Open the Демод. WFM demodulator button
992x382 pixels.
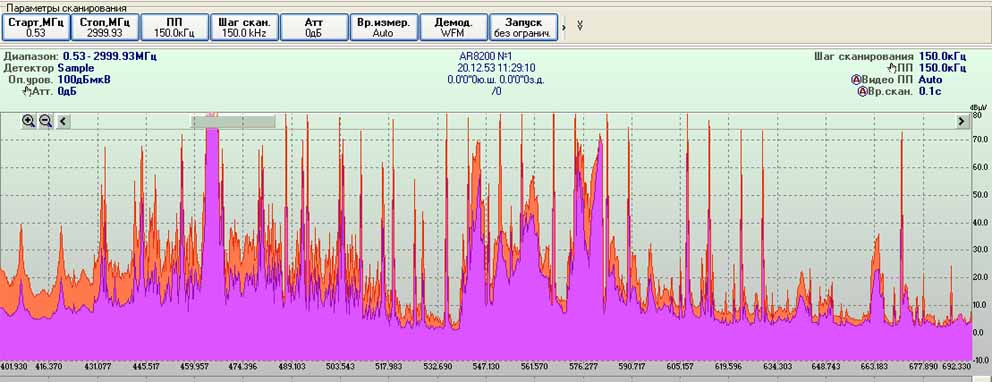[x=453, y=27]
